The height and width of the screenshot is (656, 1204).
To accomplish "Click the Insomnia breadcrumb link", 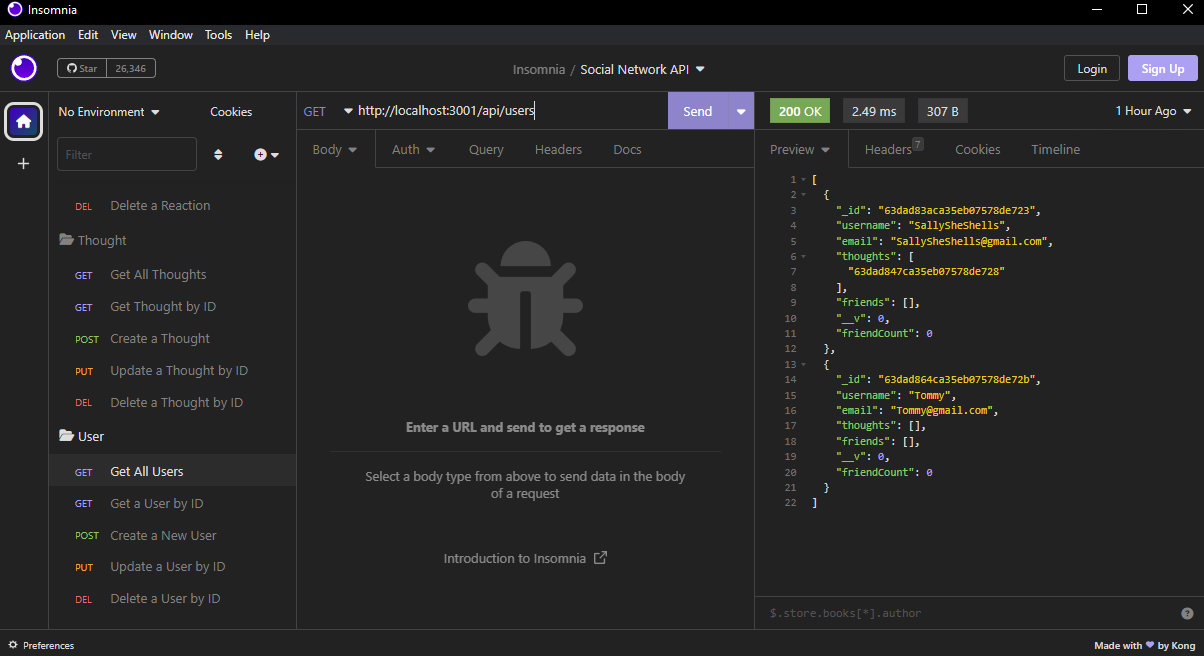I will (x=538, y=69).
